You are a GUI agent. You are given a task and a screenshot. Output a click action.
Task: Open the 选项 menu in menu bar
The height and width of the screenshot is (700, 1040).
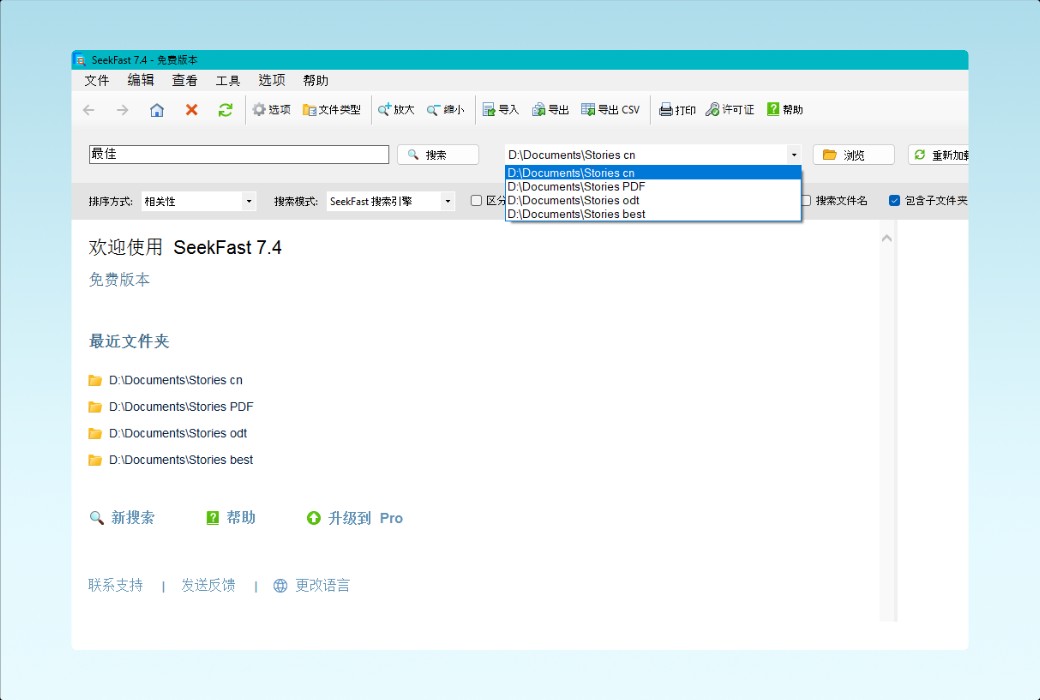tap(271, 80)
